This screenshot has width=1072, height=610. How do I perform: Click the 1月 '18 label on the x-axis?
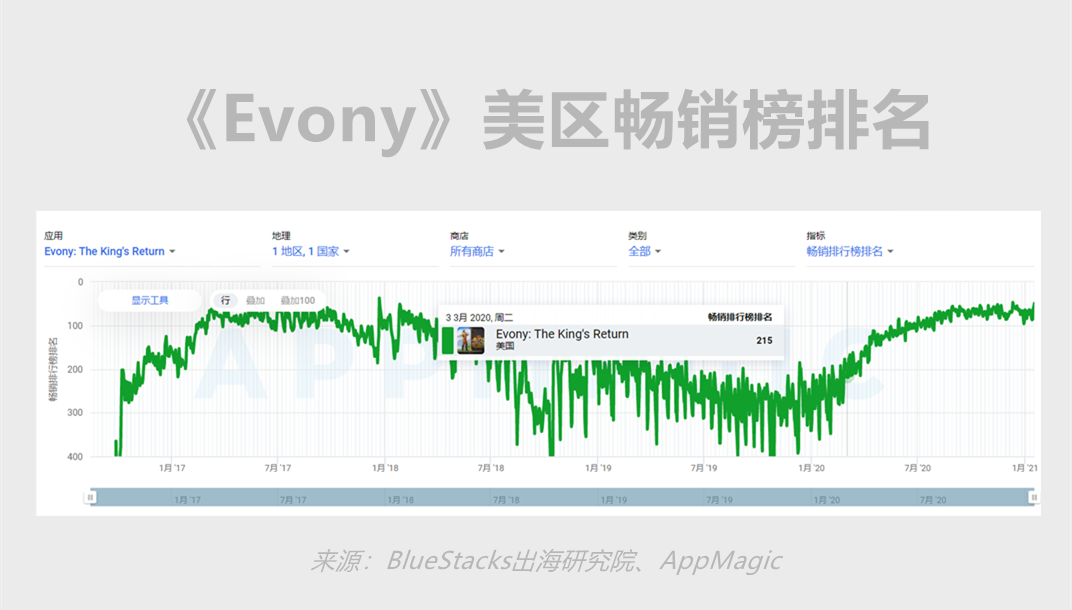pyautogui.click(x=385, y=467)
